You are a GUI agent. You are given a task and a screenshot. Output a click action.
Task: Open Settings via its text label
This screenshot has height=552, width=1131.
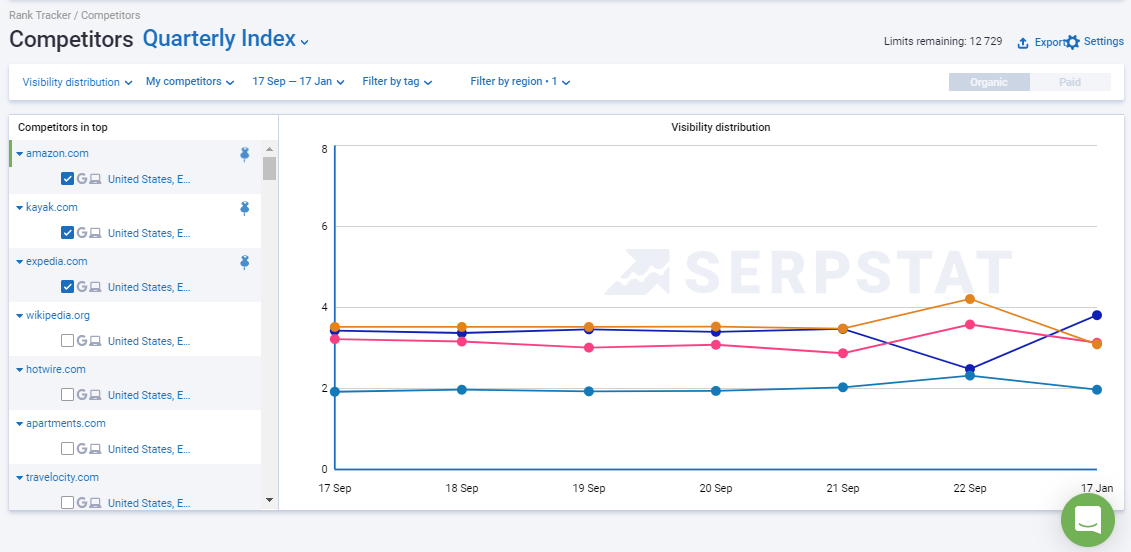pos(1104,42)
